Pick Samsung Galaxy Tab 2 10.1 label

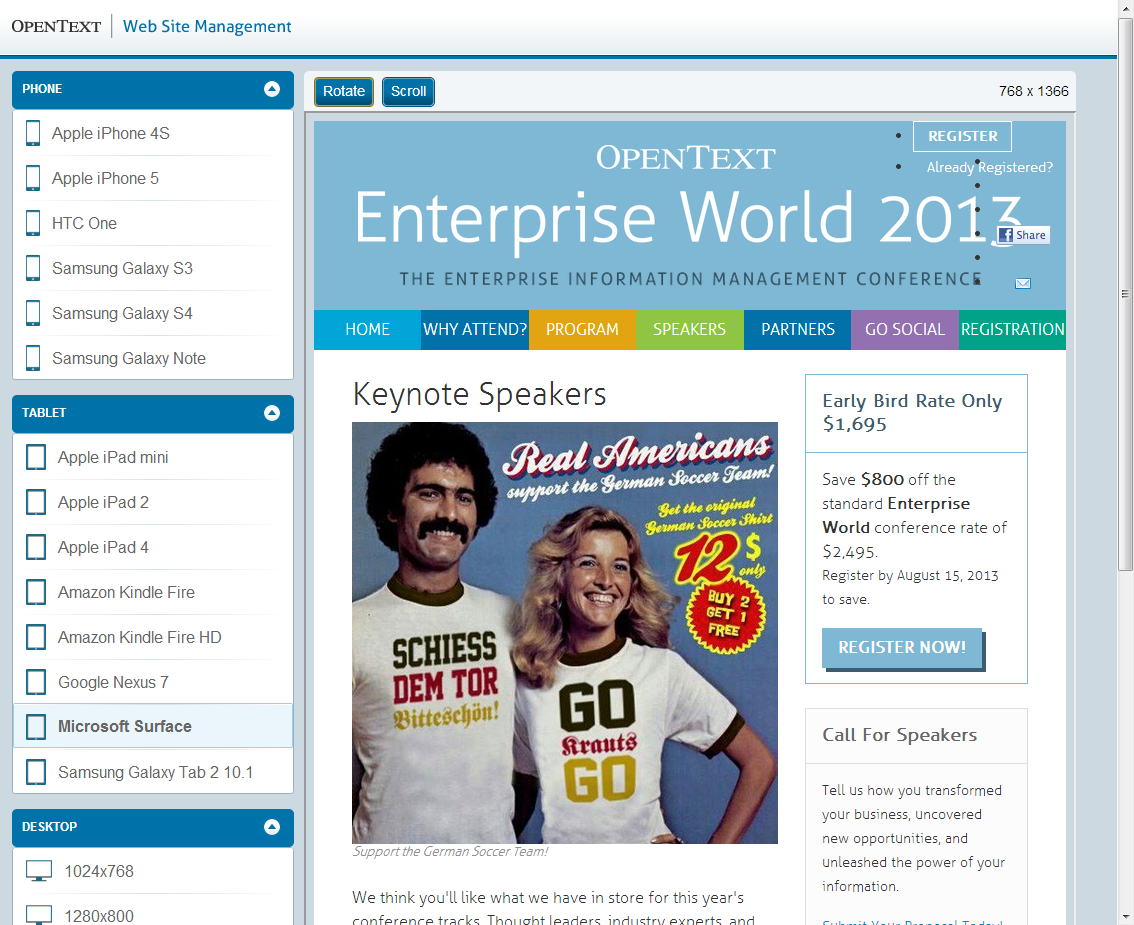point(155,772)
